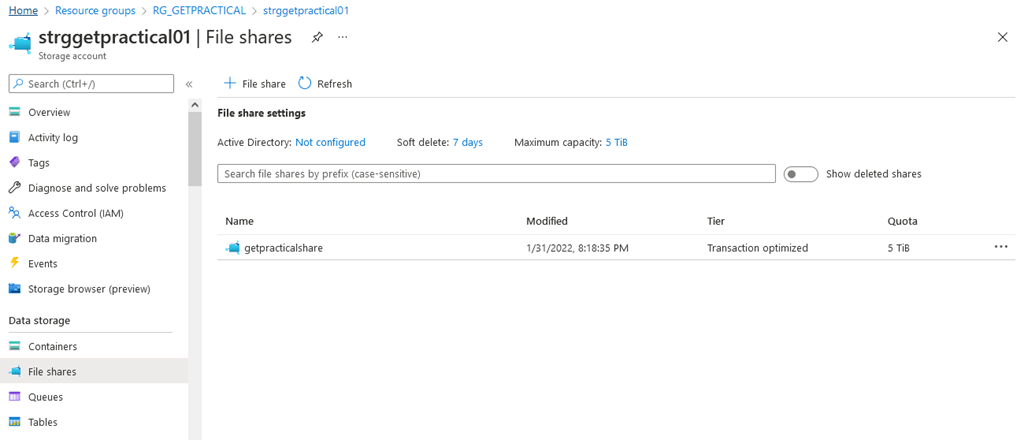Open the ellipsis menu next to the title
This screenshot has height=440, width=1024.
coord(342,38)
